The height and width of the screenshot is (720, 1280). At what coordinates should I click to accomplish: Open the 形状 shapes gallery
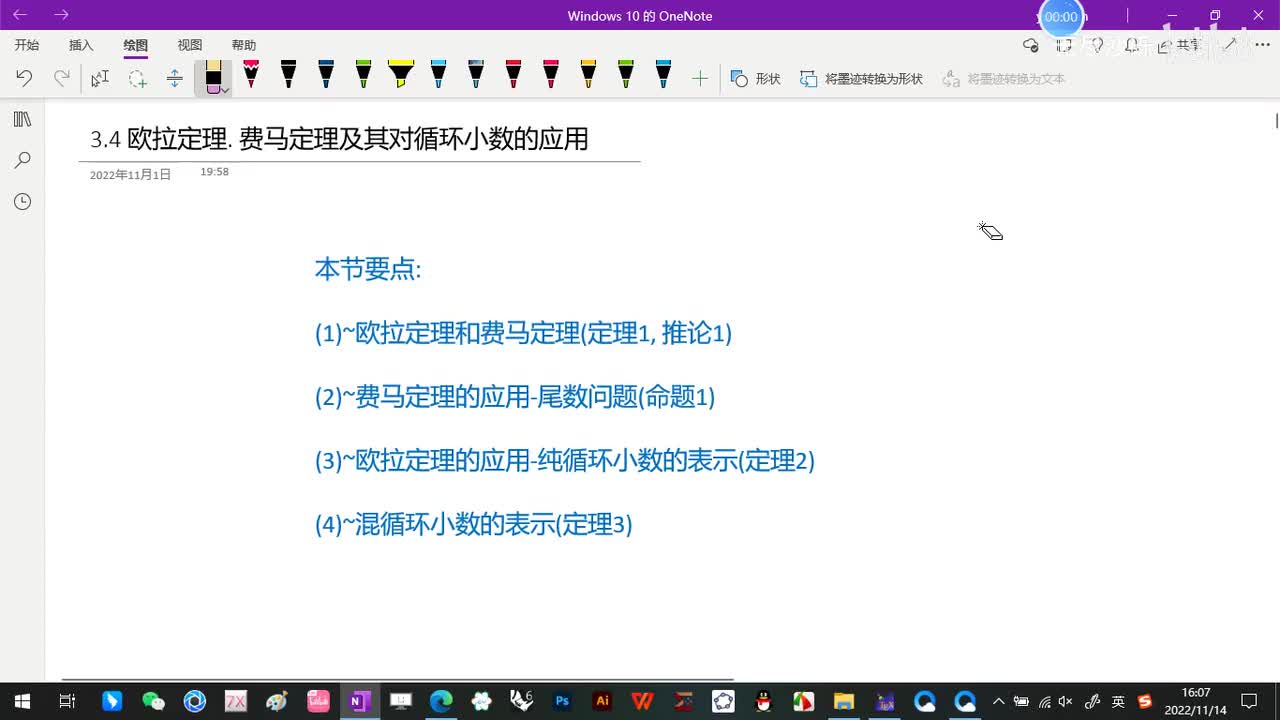(x=756, y=78)
